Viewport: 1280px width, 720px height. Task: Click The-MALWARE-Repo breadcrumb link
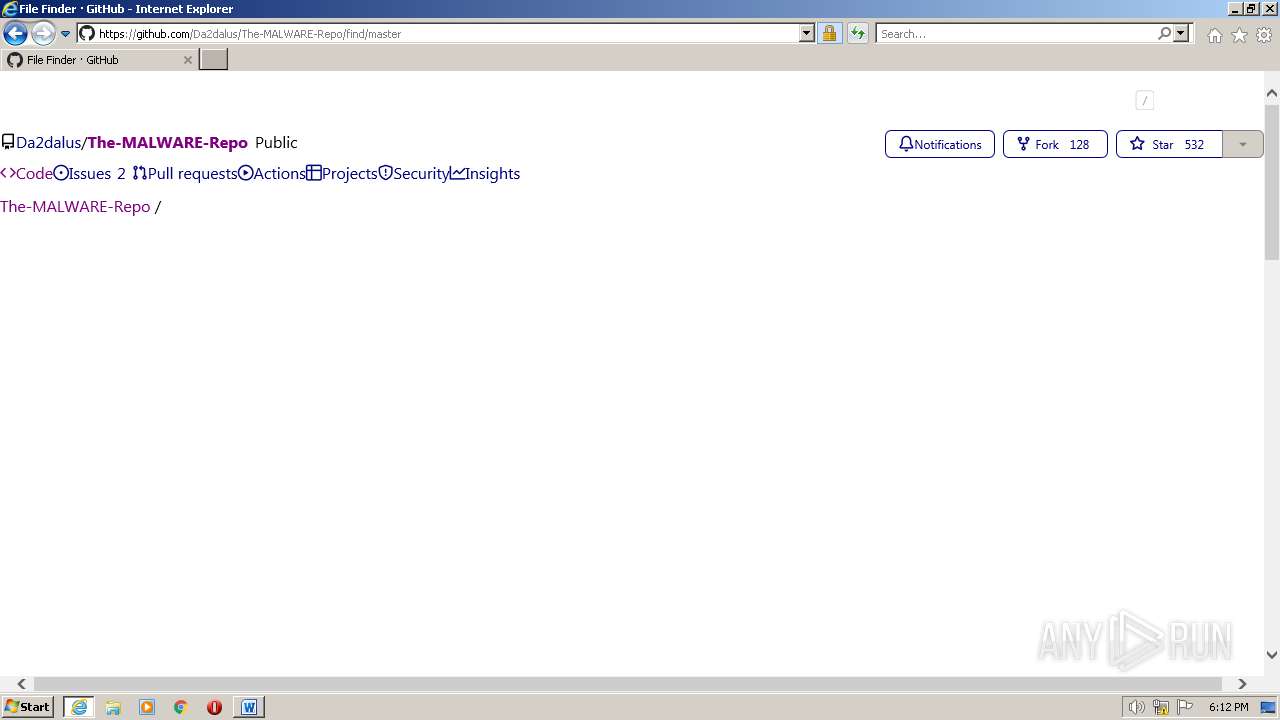pos(75,206)
